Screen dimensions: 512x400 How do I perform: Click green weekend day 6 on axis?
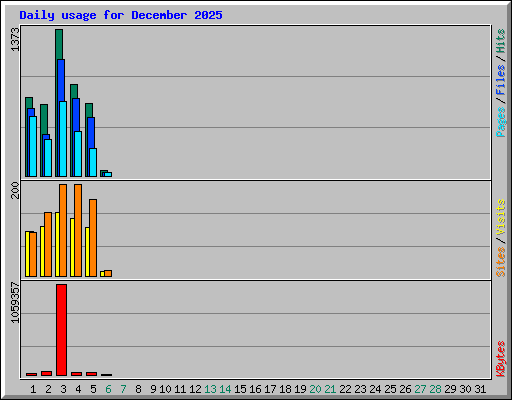click(x=108, y=389)
